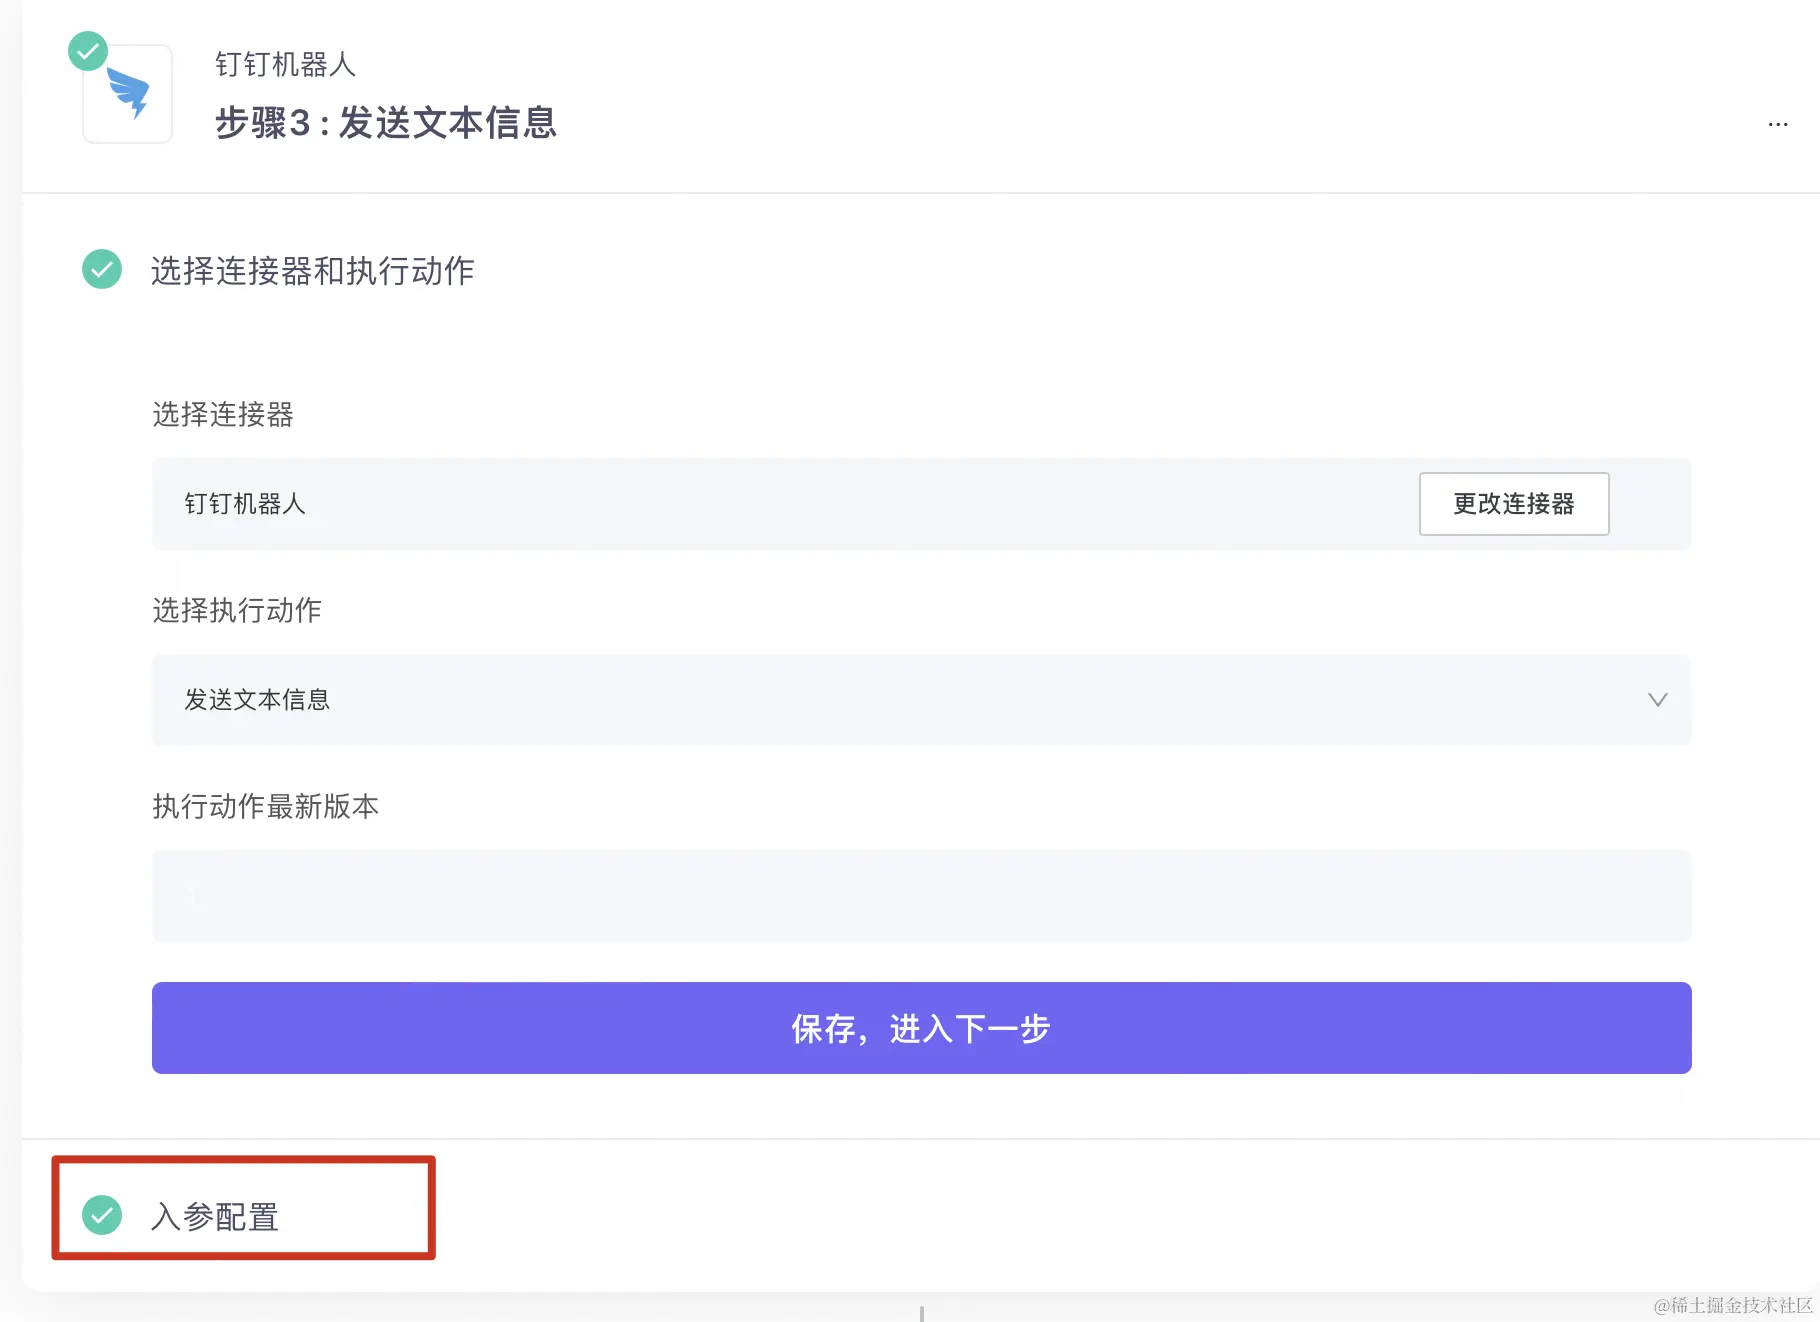Expand the 入参配置 section
The image size is (1820, 1322).
coord(215,1216)
